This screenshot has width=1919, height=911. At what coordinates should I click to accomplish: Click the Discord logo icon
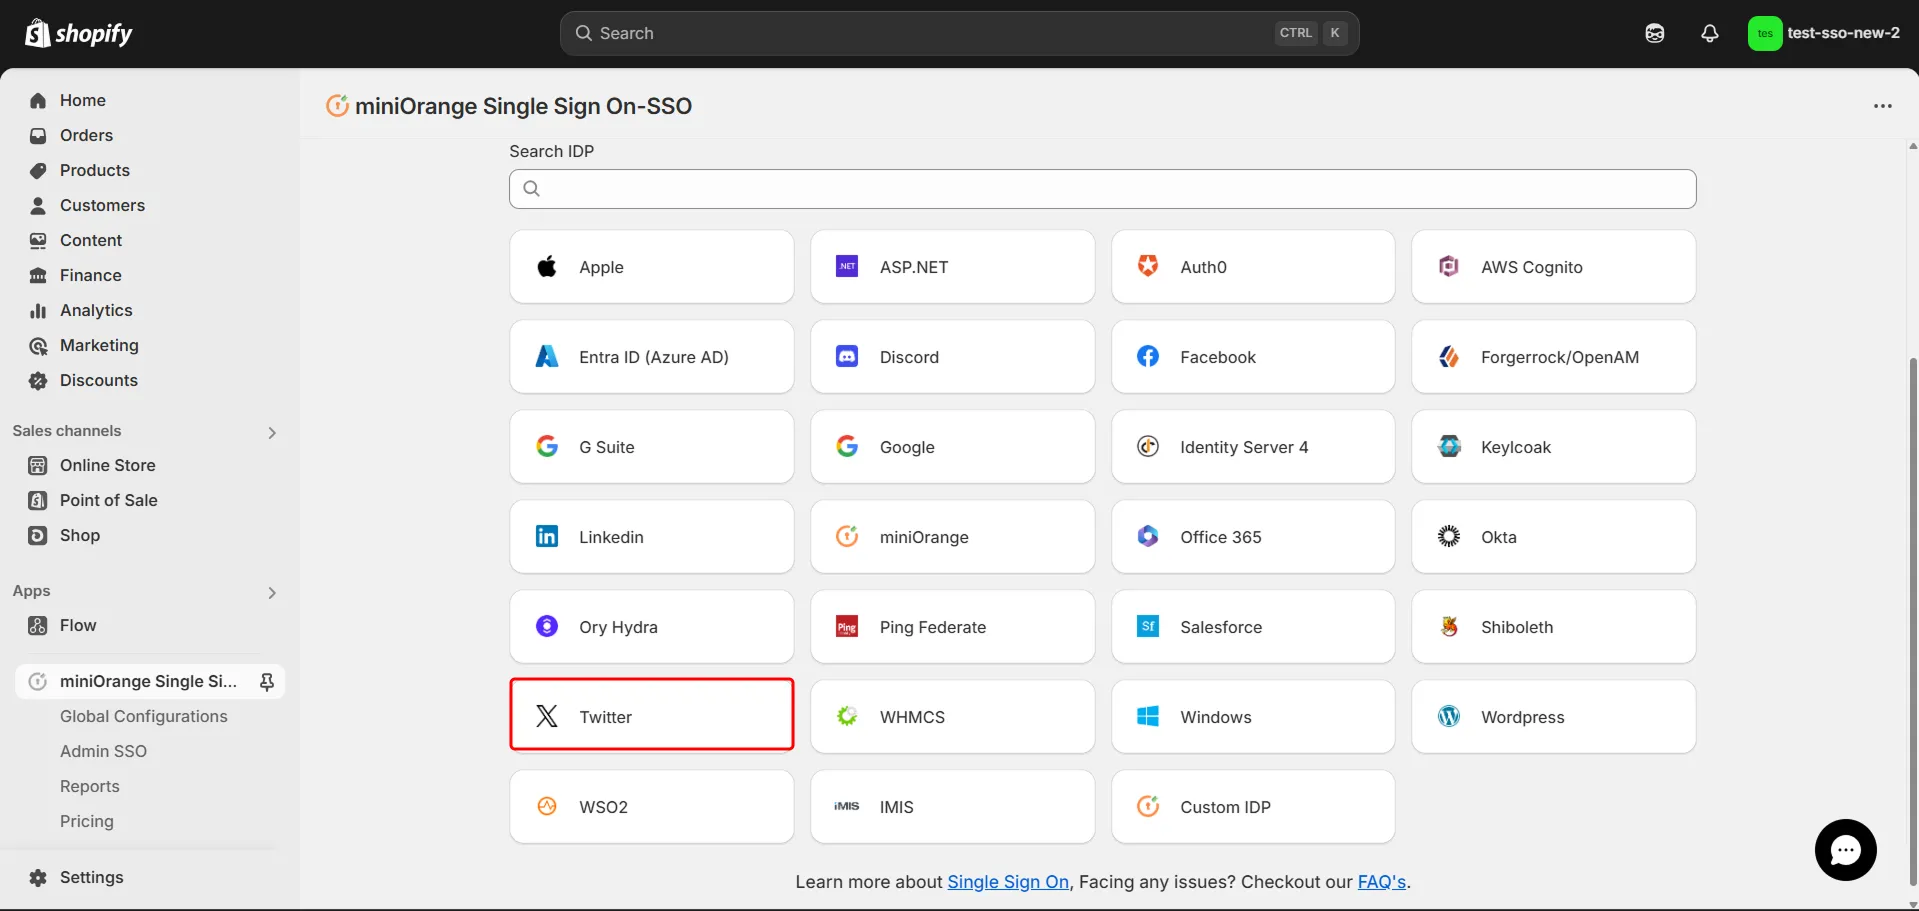tap(847, 356)
